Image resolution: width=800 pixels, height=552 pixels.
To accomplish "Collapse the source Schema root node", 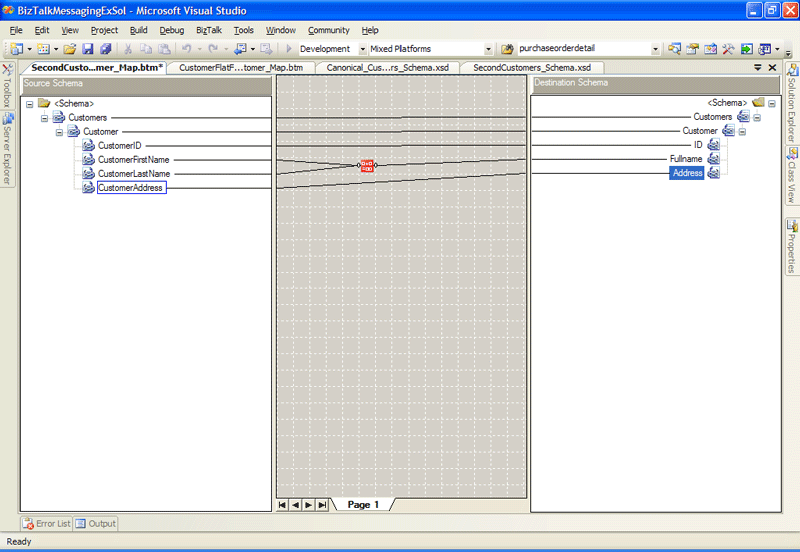I will coord(30,104).
